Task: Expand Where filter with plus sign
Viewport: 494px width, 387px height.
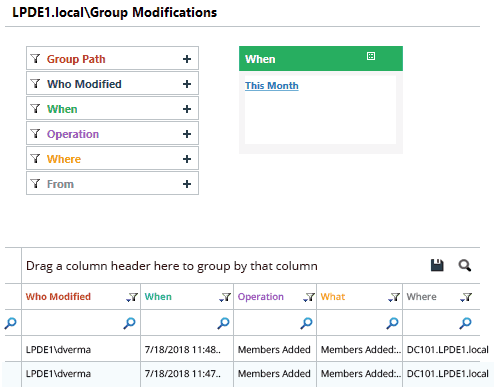Action: click(187, 159)
